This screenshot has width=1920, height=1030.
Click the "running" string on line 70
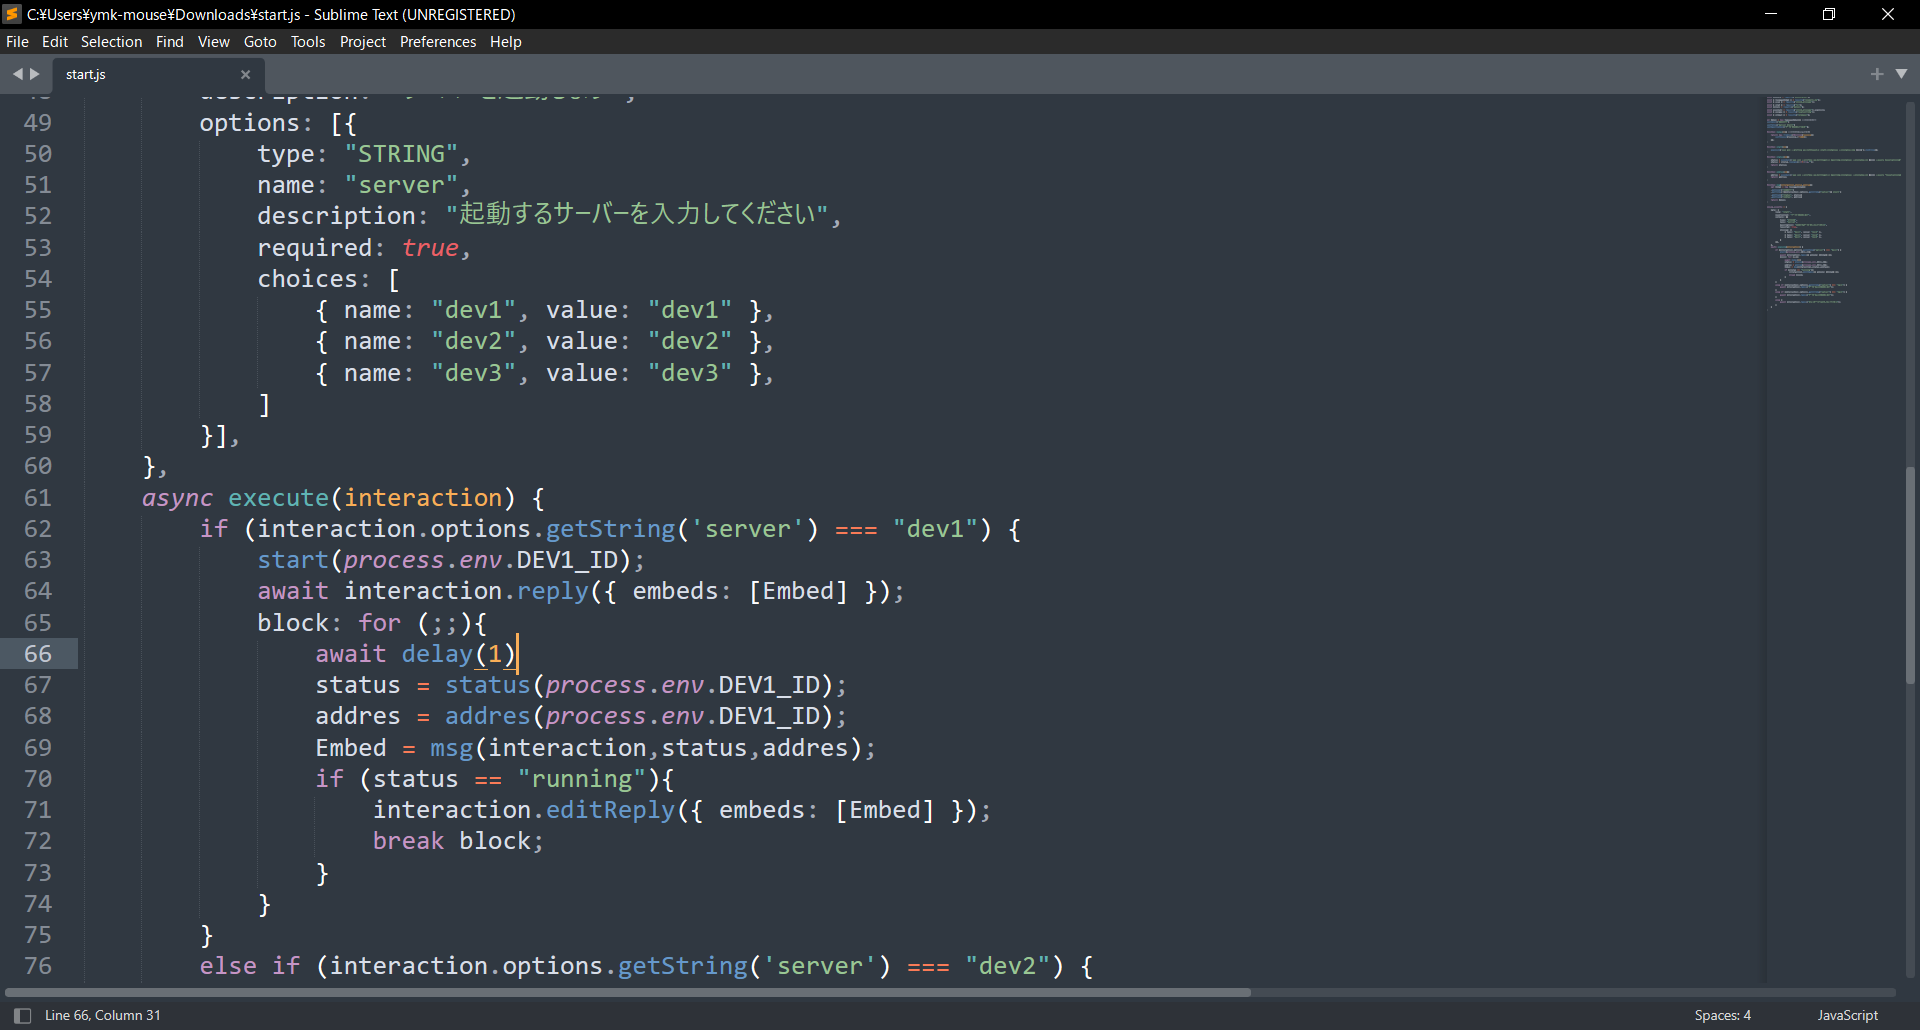[581, 779]
